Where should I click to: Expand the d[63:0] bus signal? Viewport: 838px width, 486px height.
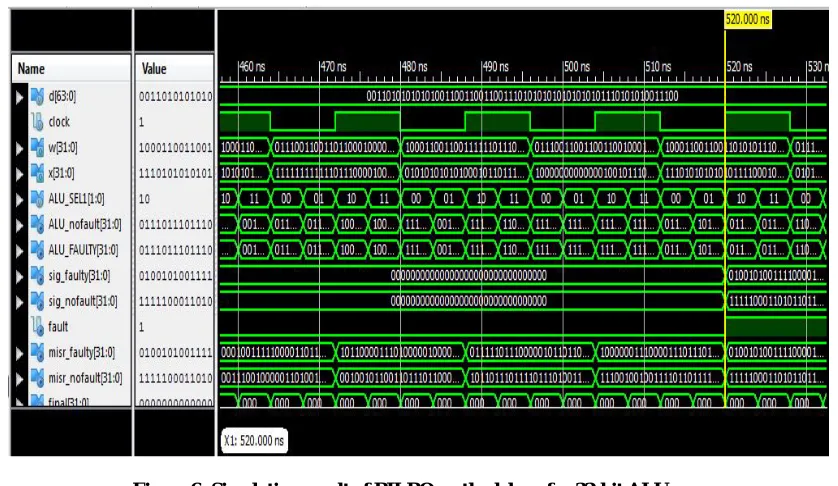pyautogui.click(x=20, y=97)
